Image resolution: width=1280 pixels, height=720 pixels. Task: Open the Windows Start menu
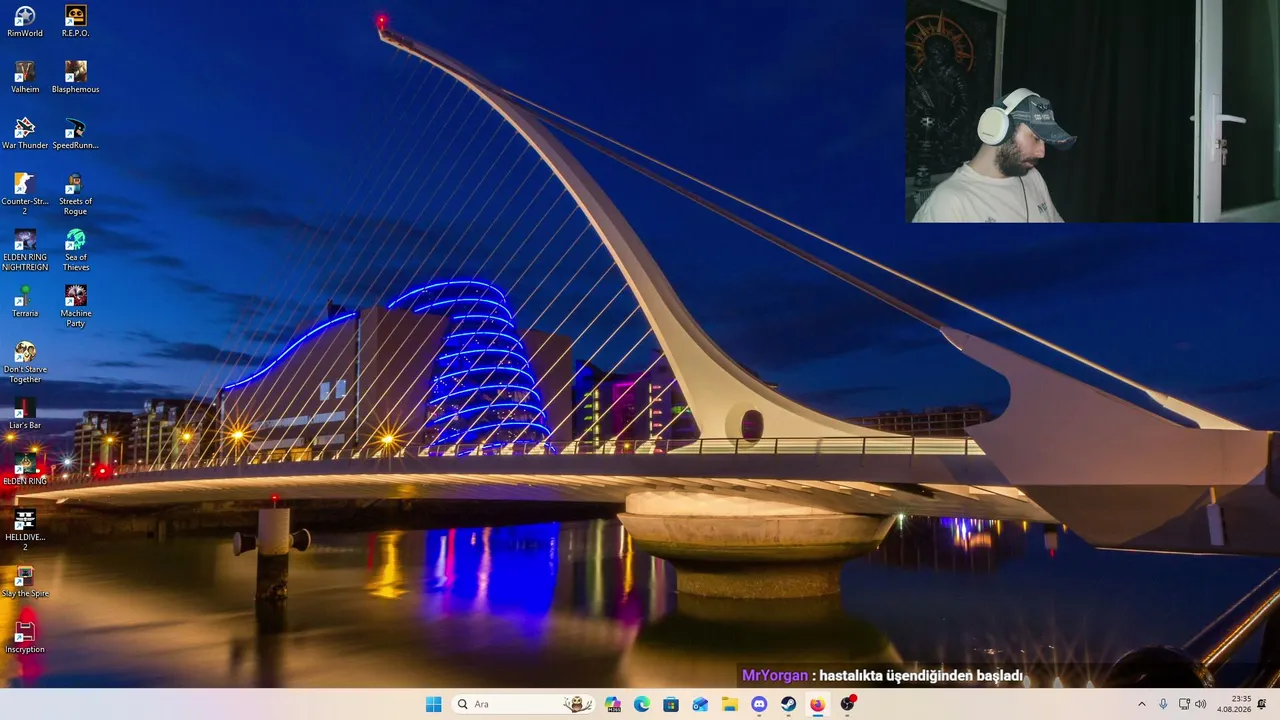coord(433,704)
